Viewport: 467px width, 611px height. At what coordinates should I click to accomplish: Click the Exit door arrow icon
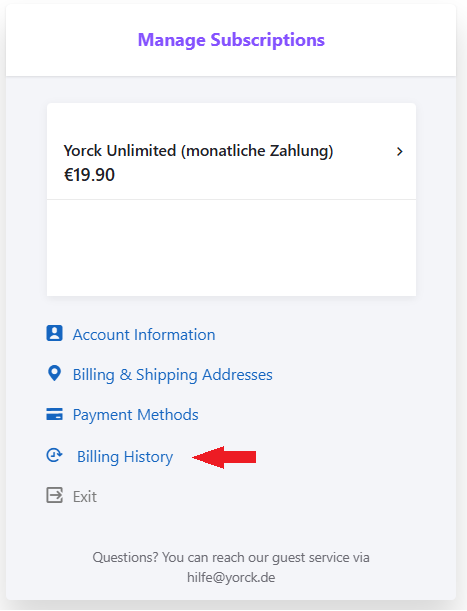click(x=54, y=495)
